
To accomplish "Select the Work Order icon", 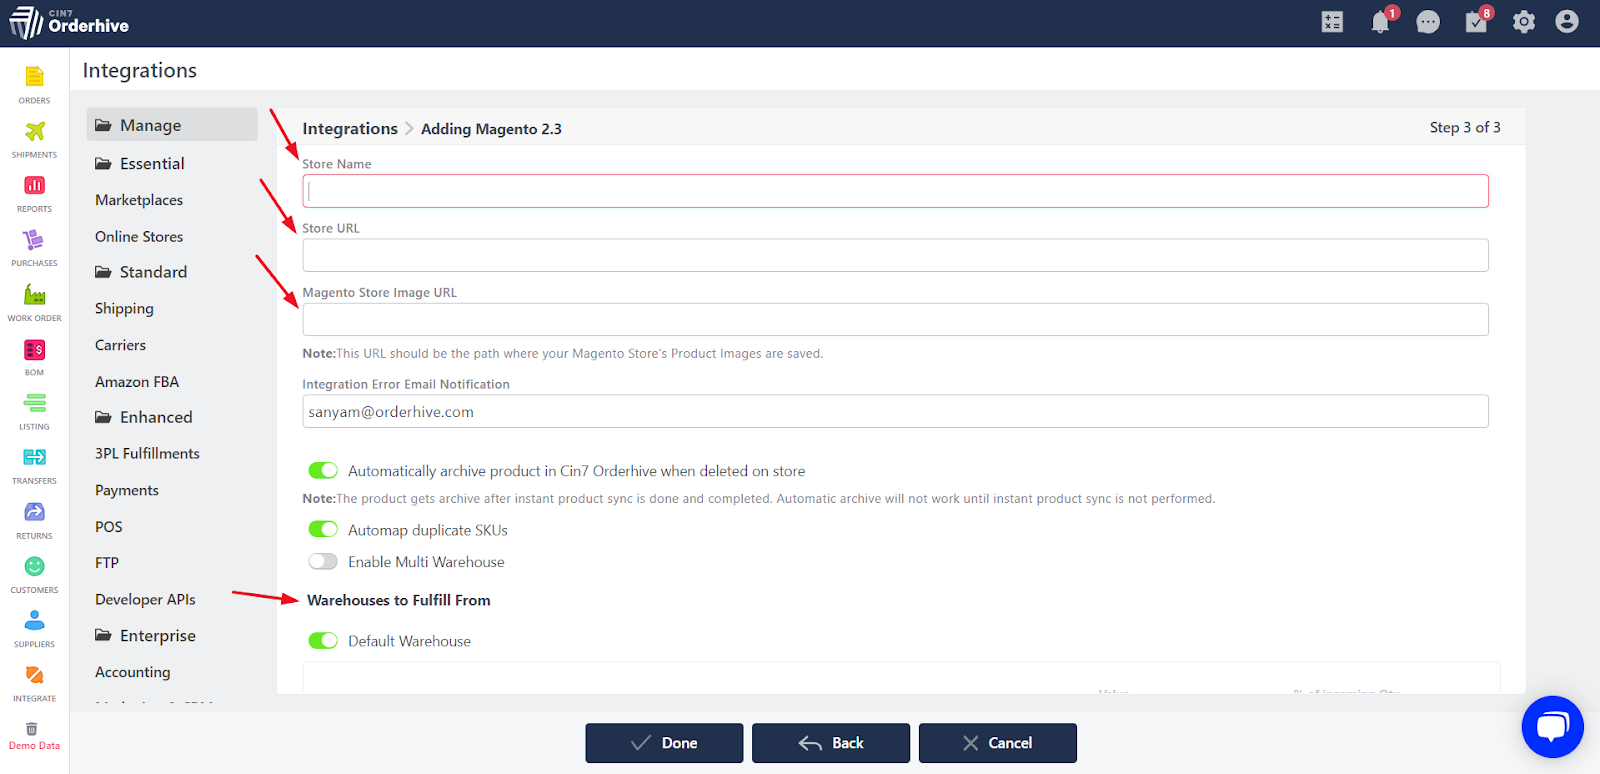I will click(34, 294).
